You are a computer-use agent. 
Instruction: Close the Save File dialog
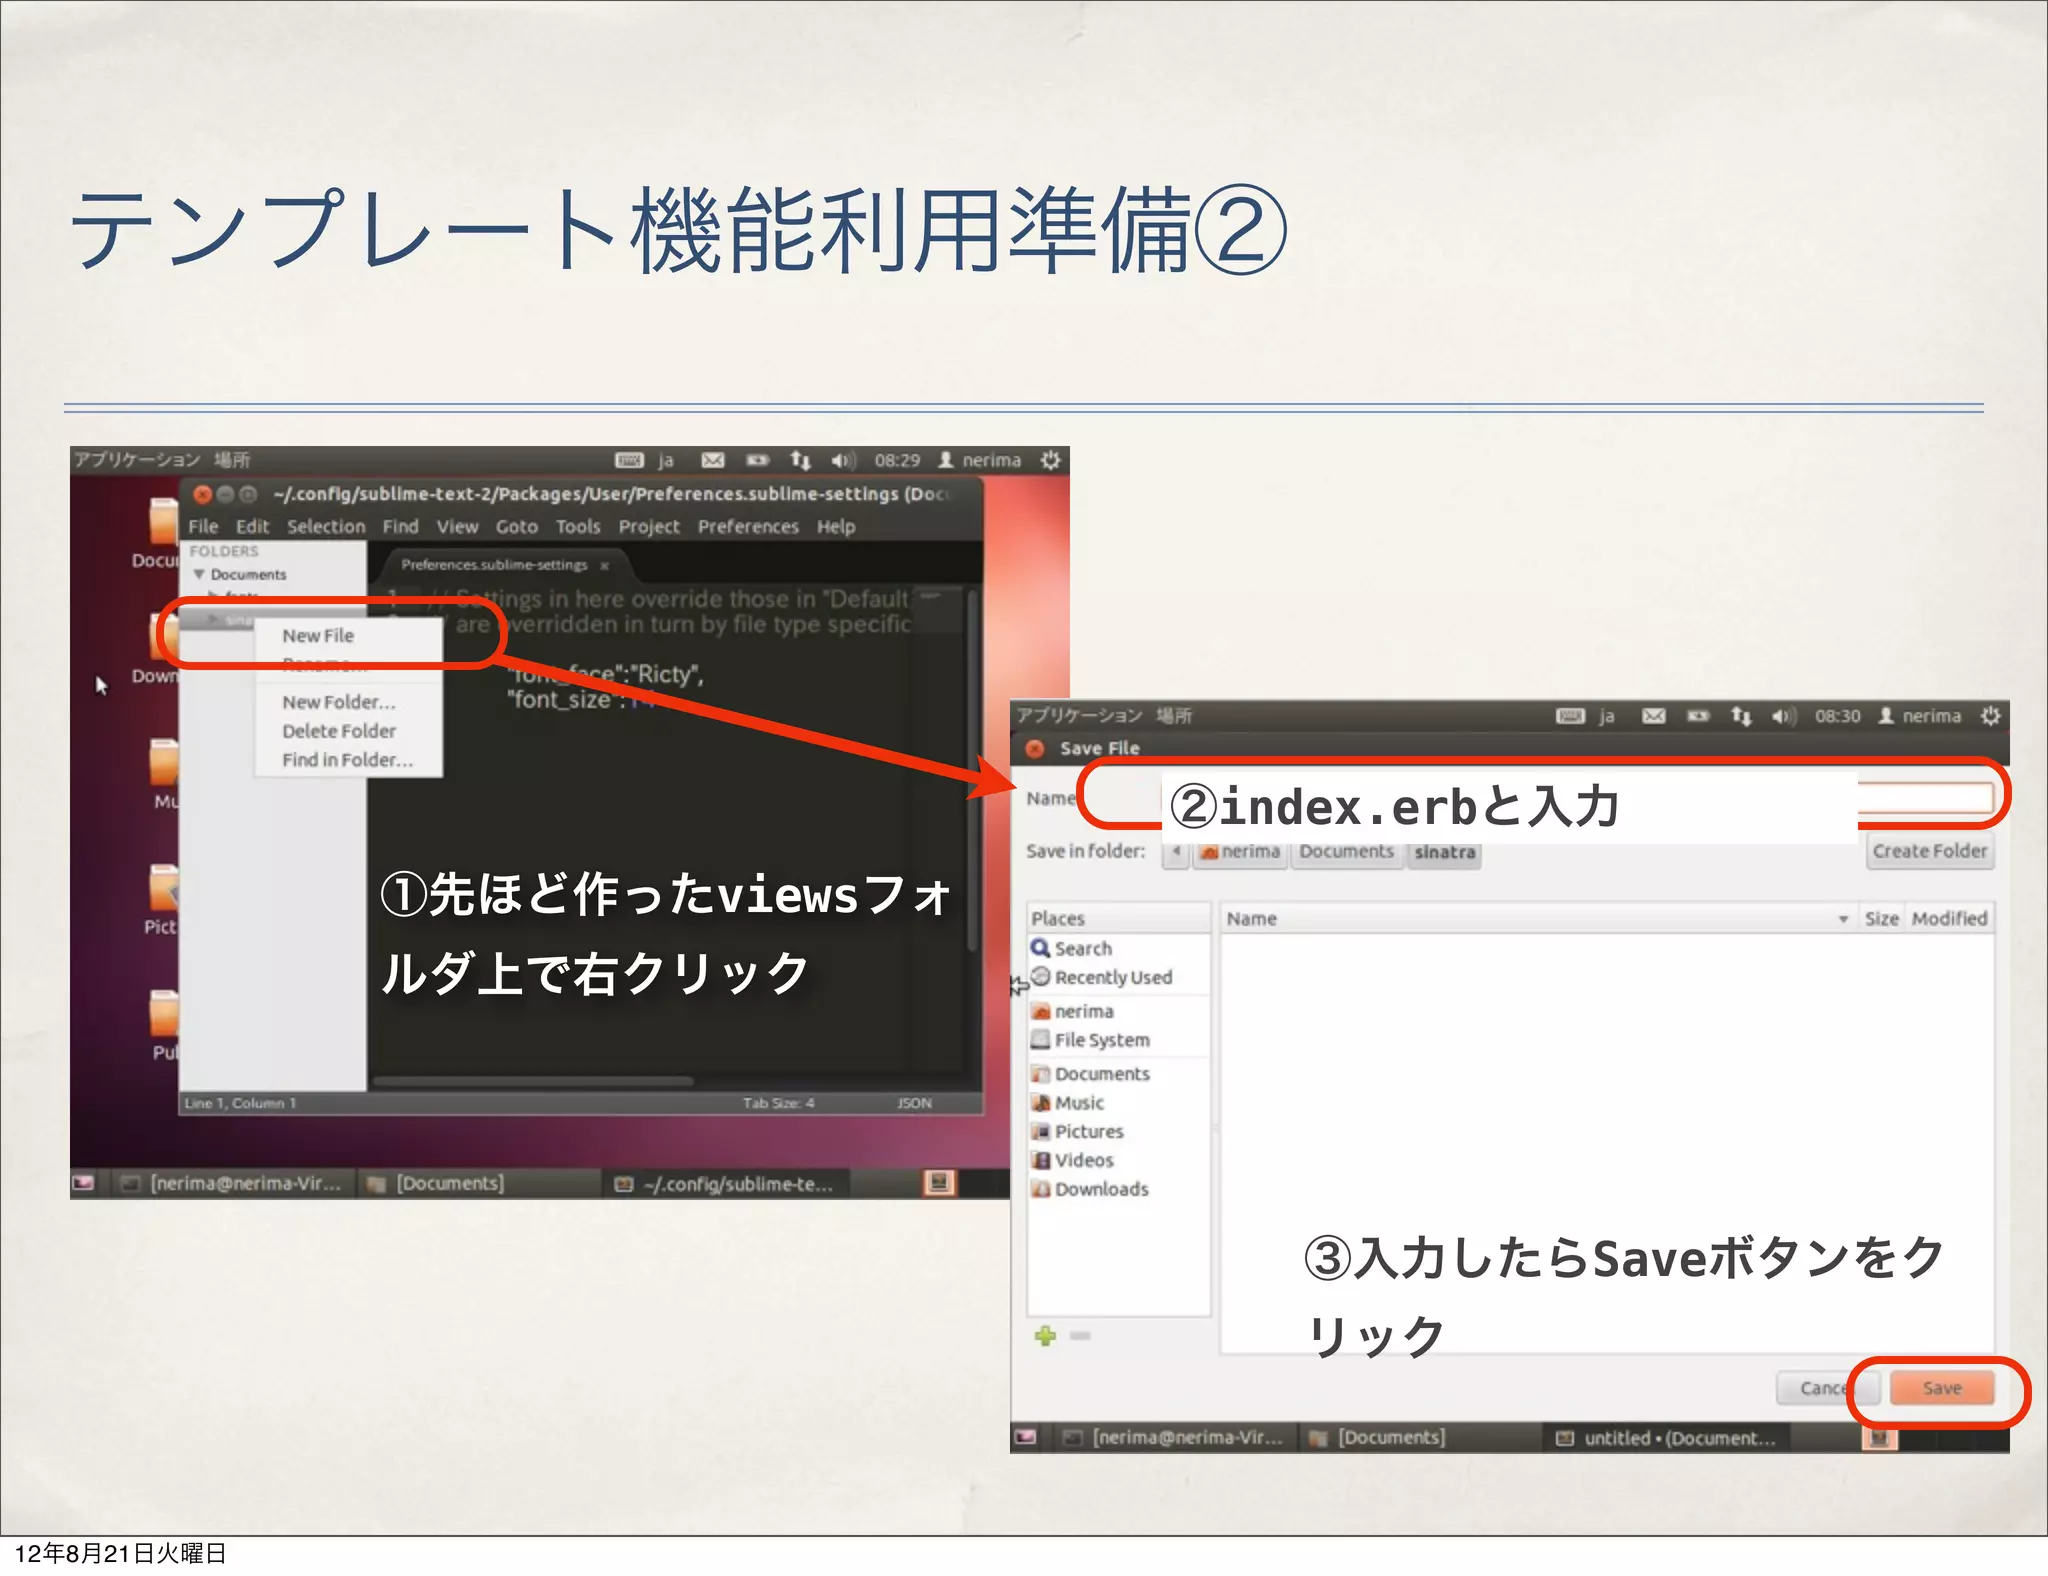coord(1035,748)
